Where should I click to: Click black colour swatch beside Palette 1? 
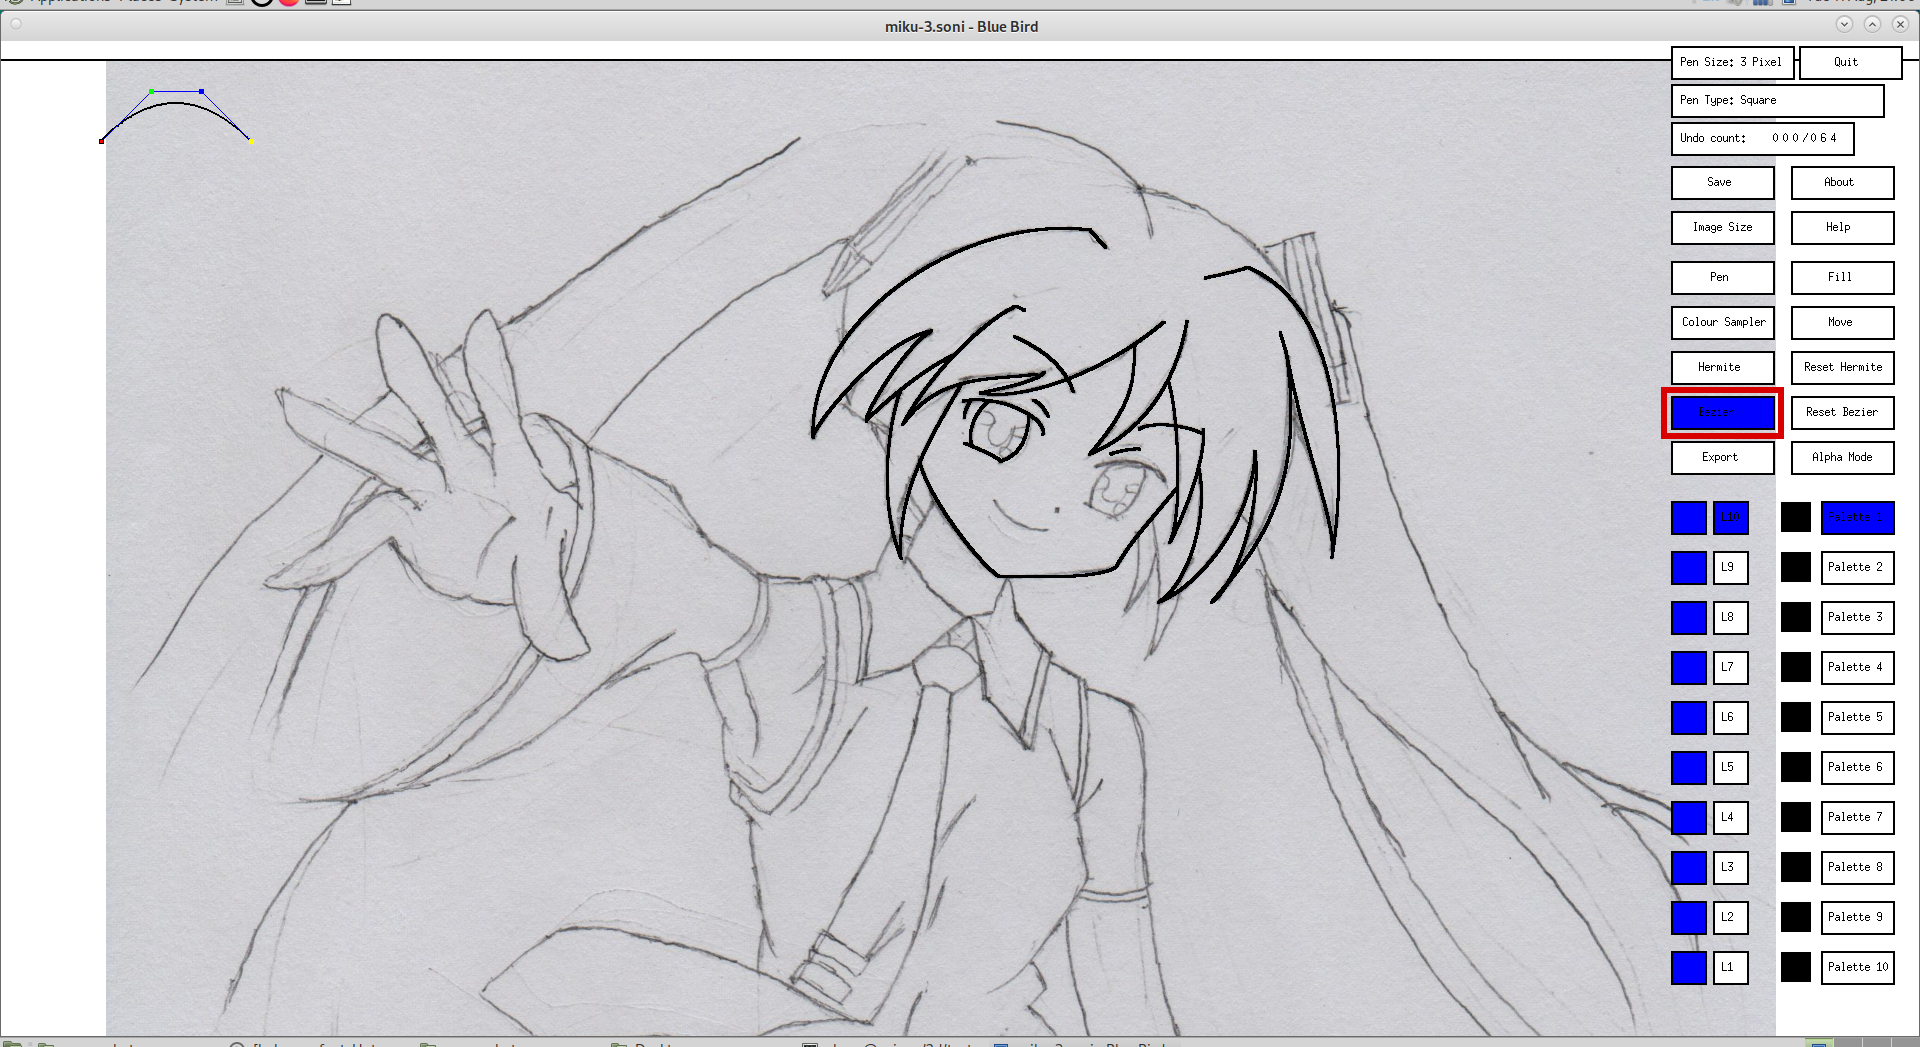1796,518
